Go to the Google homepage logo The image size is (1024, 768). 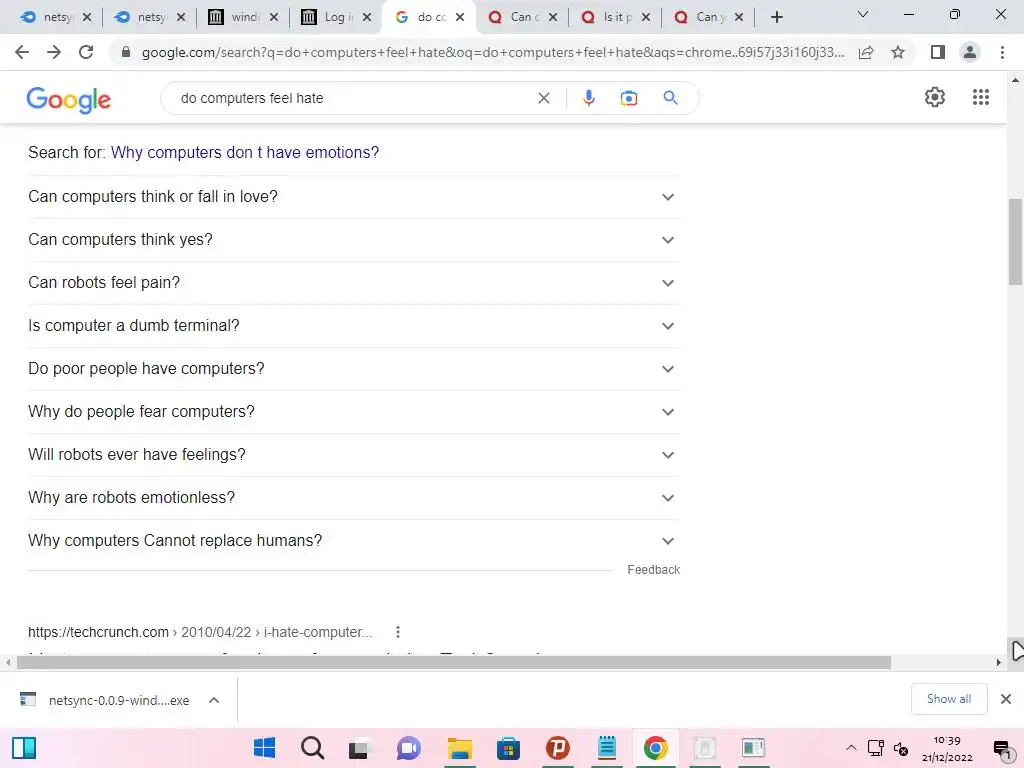point(69,100)
